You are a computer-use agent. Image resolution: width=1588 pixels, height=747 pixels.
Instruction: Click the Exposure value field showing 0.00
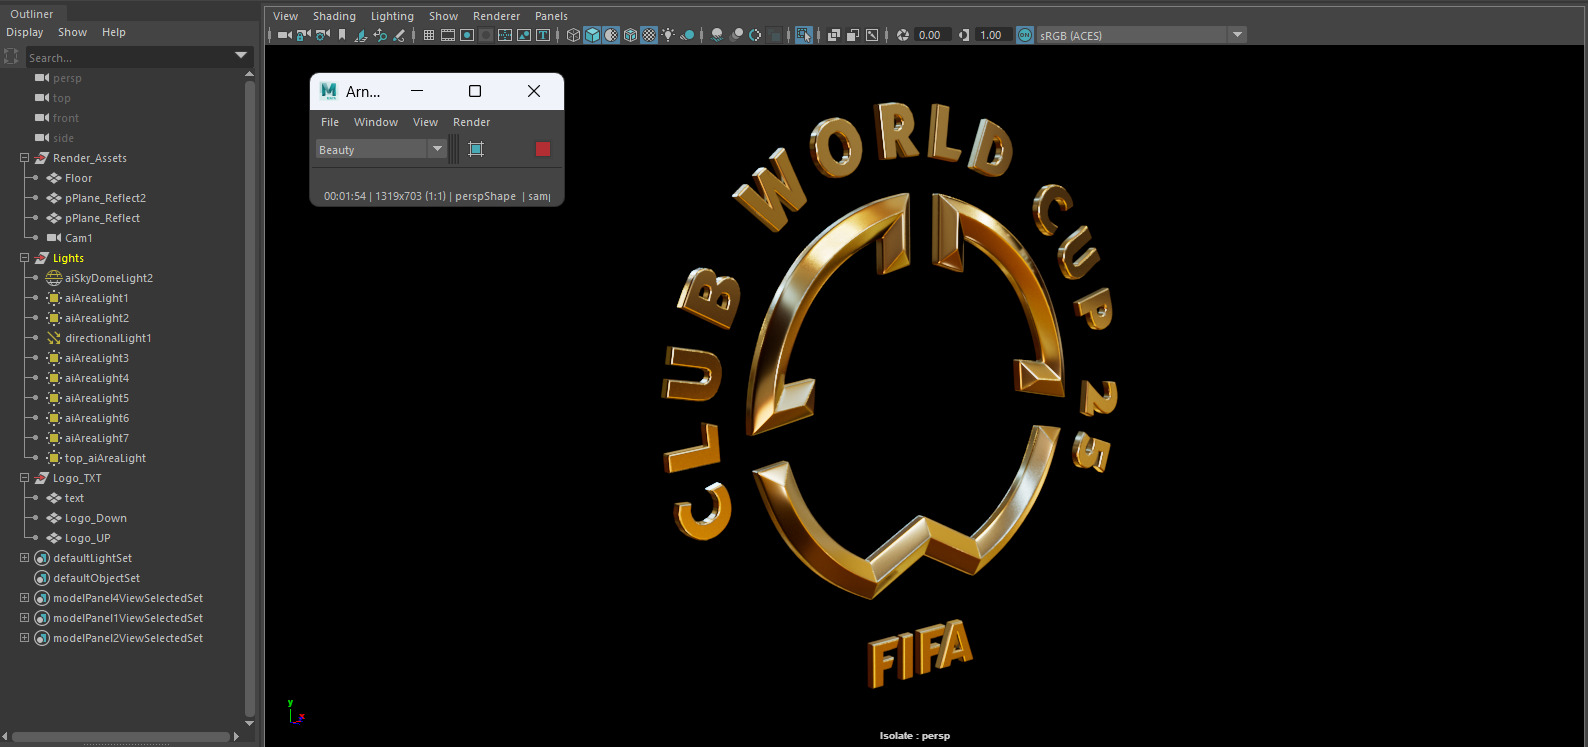pos(933,35)
